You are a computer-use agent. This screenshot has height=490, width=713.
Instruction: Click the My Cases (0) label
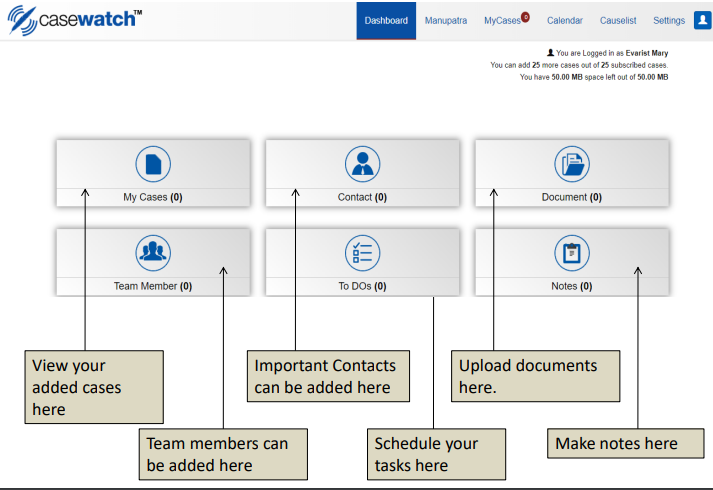[153, 197]
